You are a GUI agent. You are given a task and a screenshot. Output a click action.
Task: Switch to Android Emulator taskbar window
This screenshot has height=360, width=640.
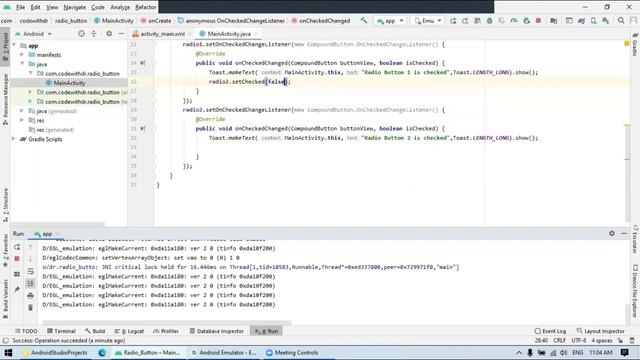pos(224,352)
